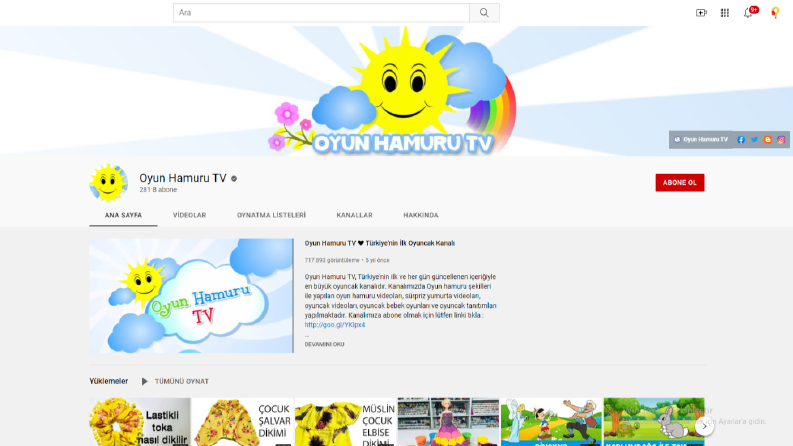Subscribe with the ABONE OL button

click(x=680, y=183)
